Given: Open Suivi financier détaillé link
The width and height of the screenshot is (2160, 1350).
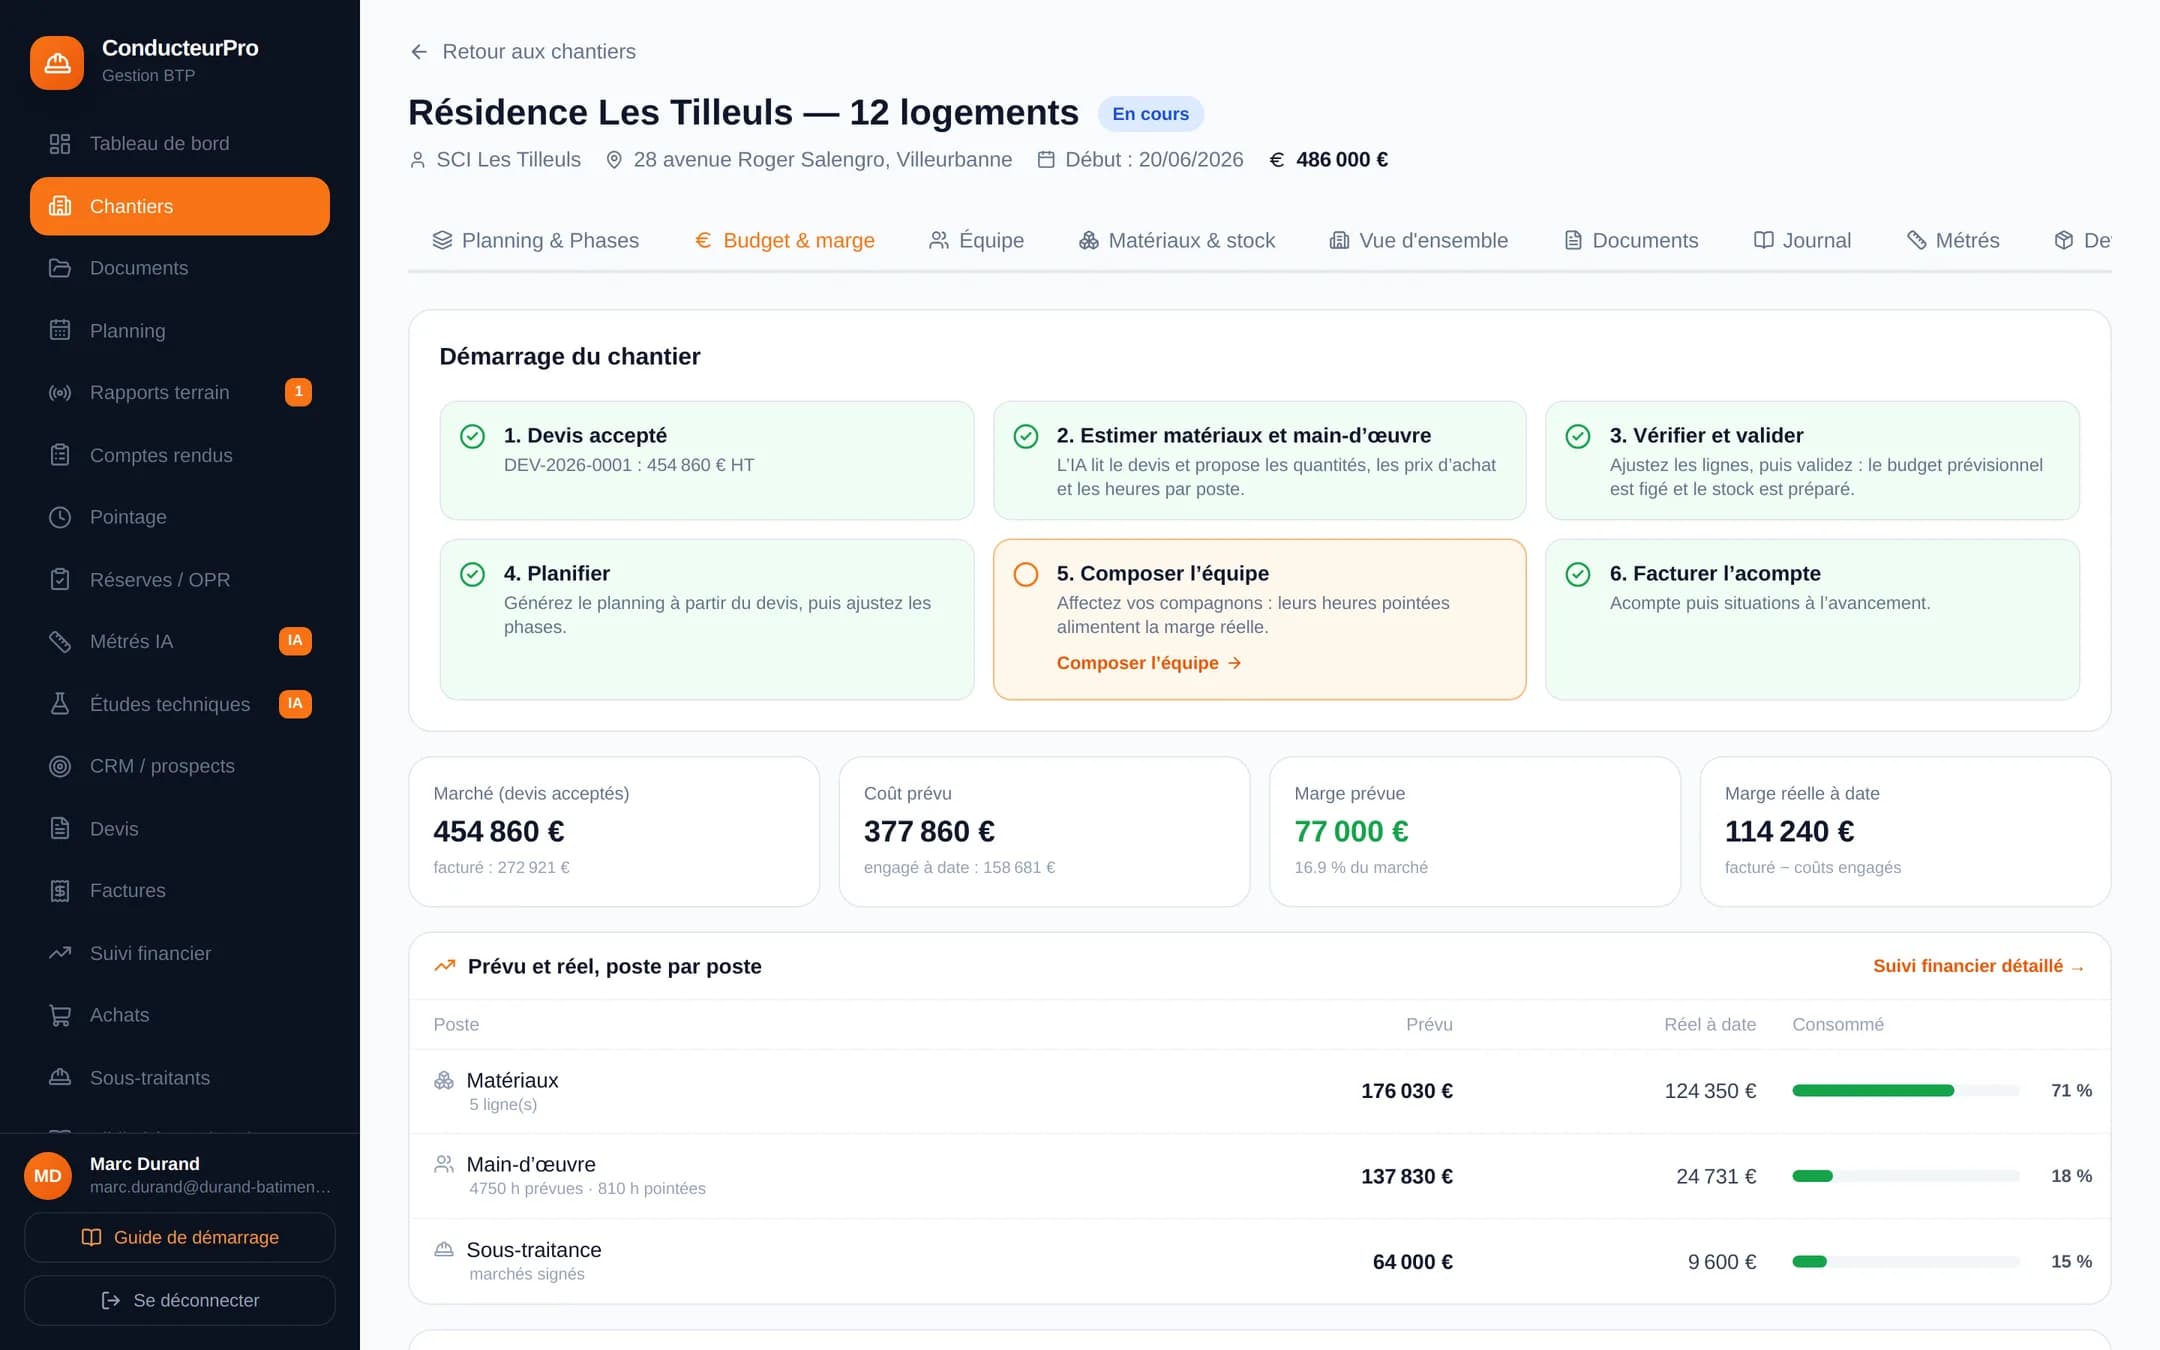Looking at the screenshot, I should tap(1978, 966).
